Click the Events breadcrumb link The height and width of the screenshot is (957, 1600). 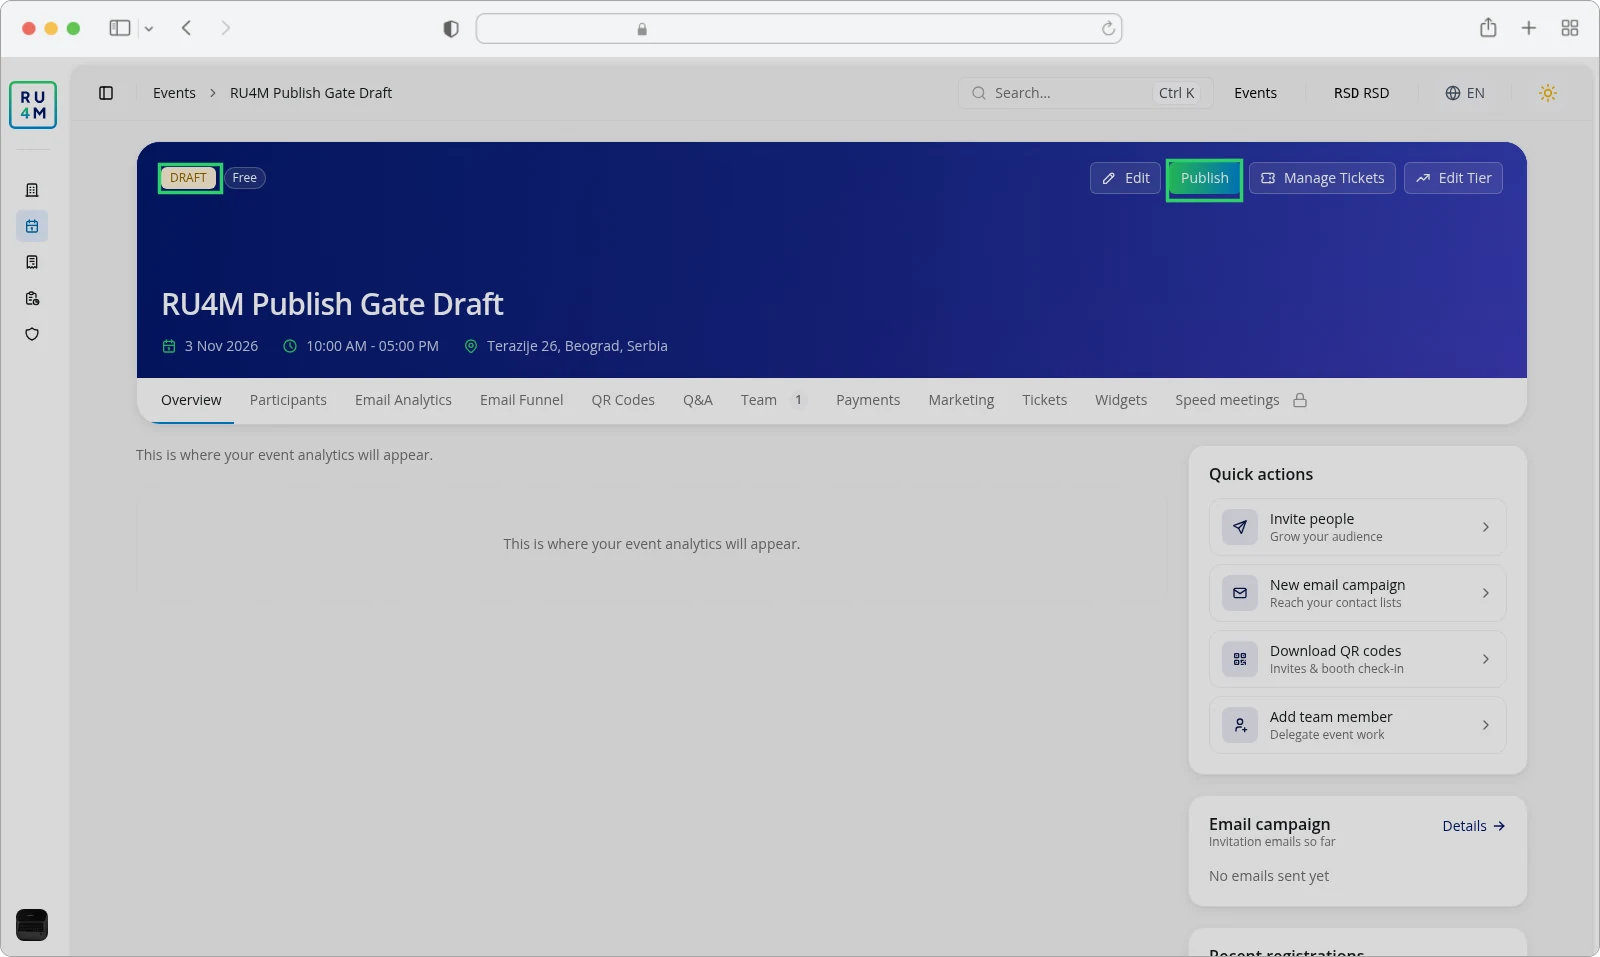coord(174,93)
